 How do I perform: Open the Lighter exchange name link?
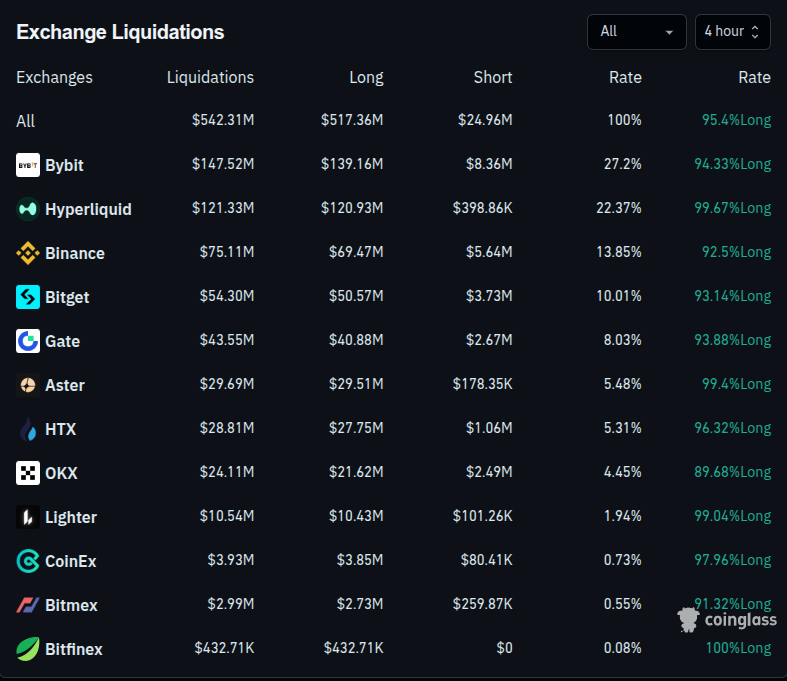point(71,517)
